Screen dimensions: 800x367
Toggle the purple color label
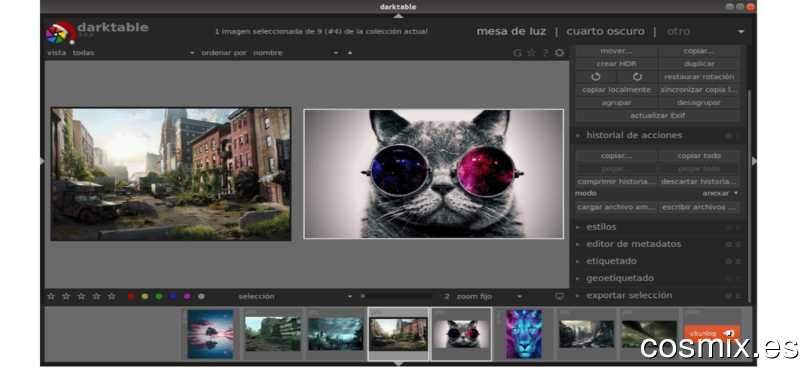click(187, 297)
